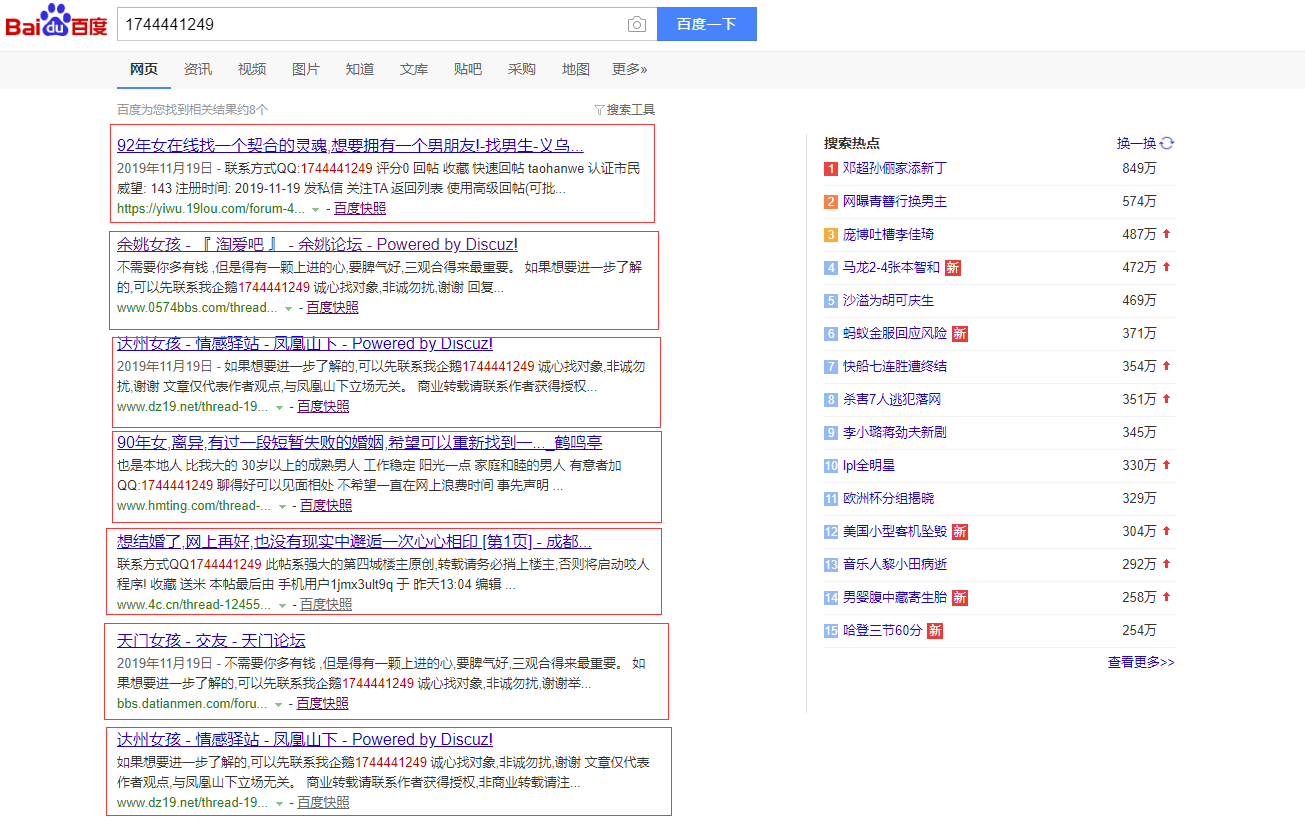The width and height of the screenshot is (1305, 822).
Task: Click the www.hmting.com green URL
Action: tap(194, 505)
